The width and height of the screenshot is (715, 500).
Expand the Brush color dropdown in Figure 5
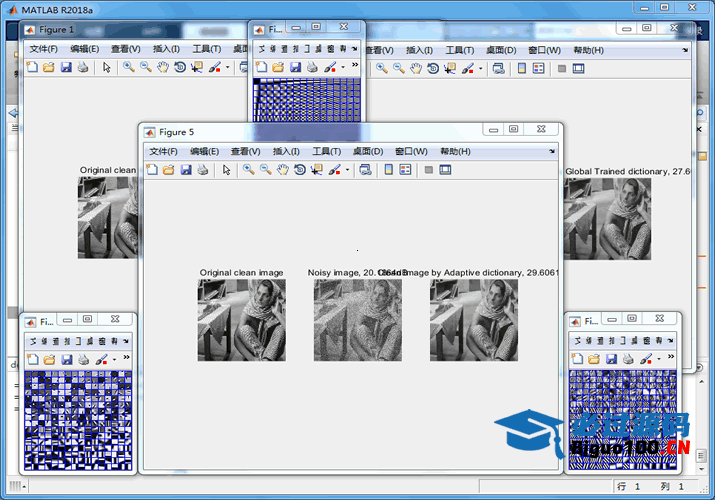pos(348,170)
